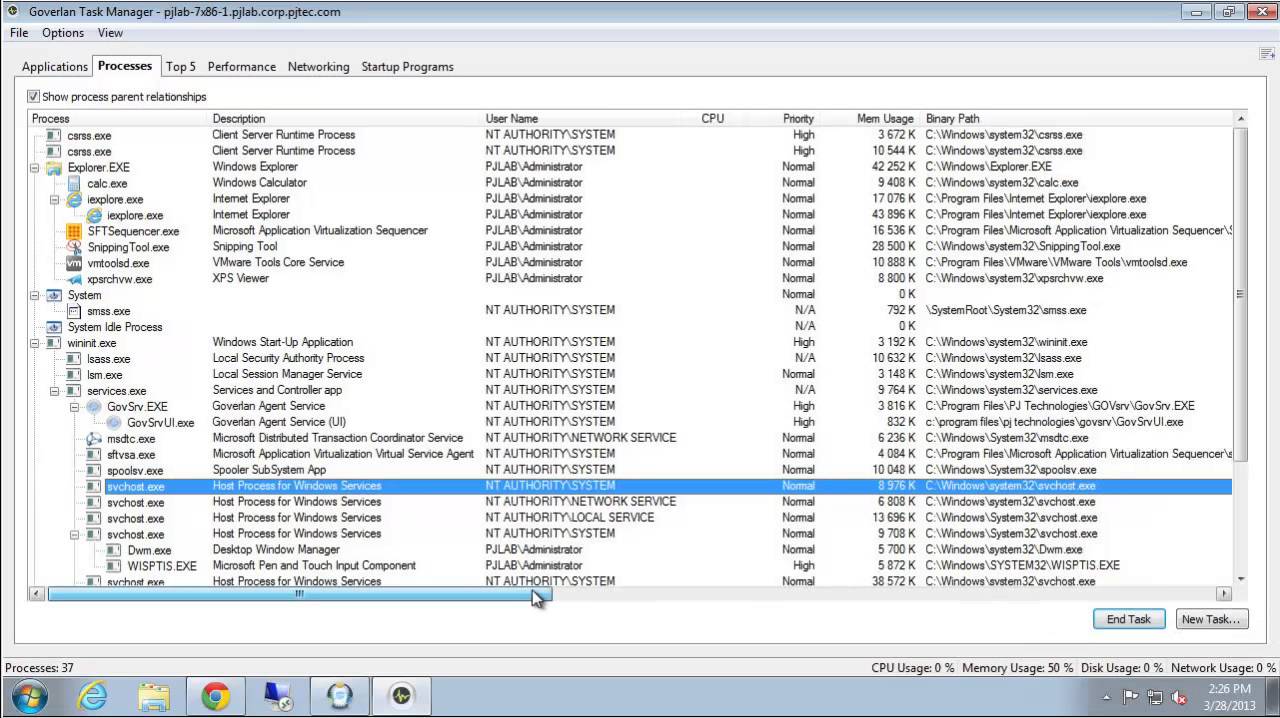Collapse the Explorer.EXE tree node
1280x718 pixels.
pos(35,167)
